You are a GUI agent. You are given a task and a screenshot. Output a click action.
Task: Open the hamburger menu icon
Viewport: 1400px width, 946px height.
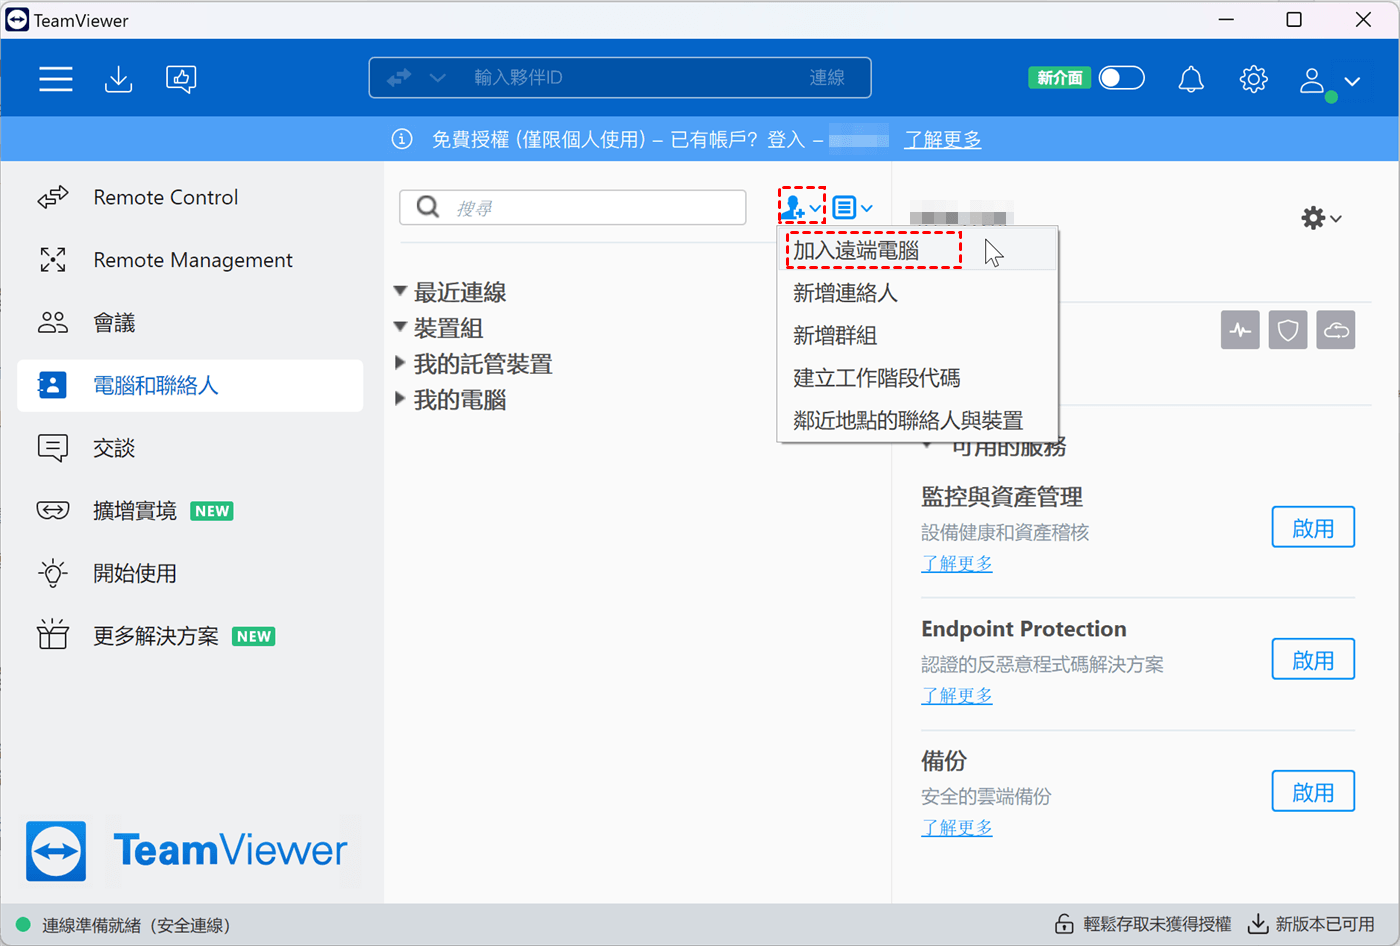pos(56,79)
